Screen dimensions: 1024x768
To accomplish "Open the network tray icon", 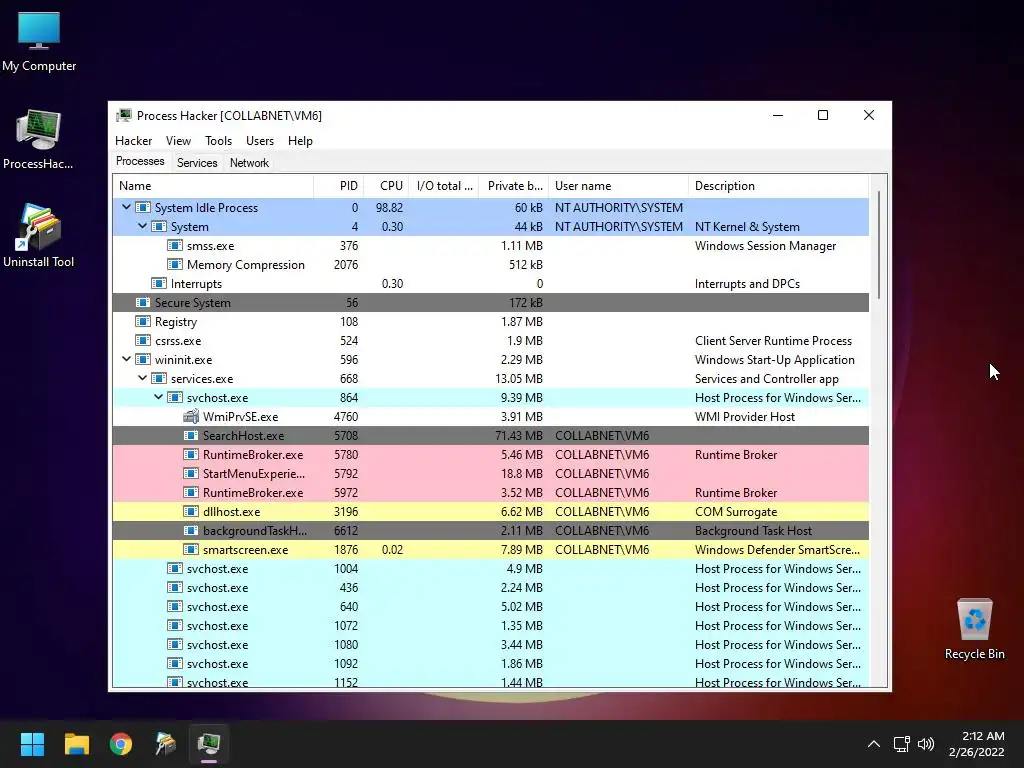I will click(x=902, y=744).
